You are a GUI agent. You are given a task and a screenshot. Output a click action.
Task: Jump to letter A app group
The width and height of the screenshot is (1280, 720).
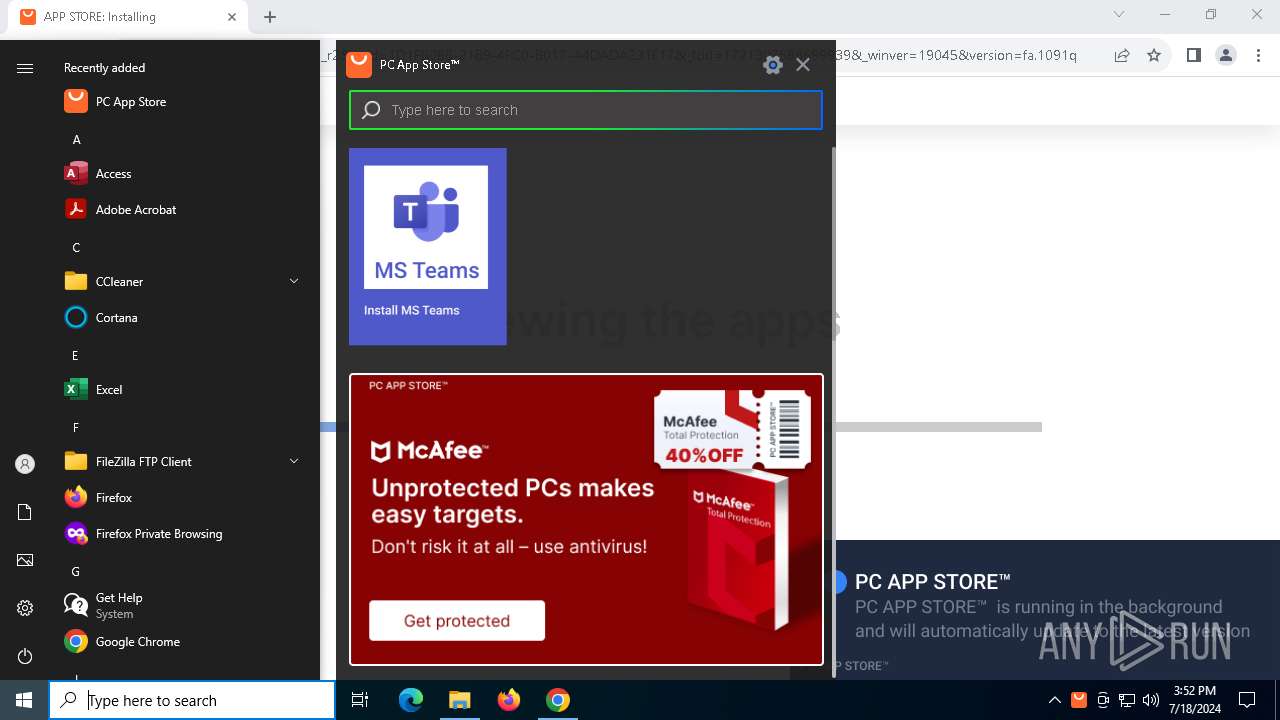(76, 140)
